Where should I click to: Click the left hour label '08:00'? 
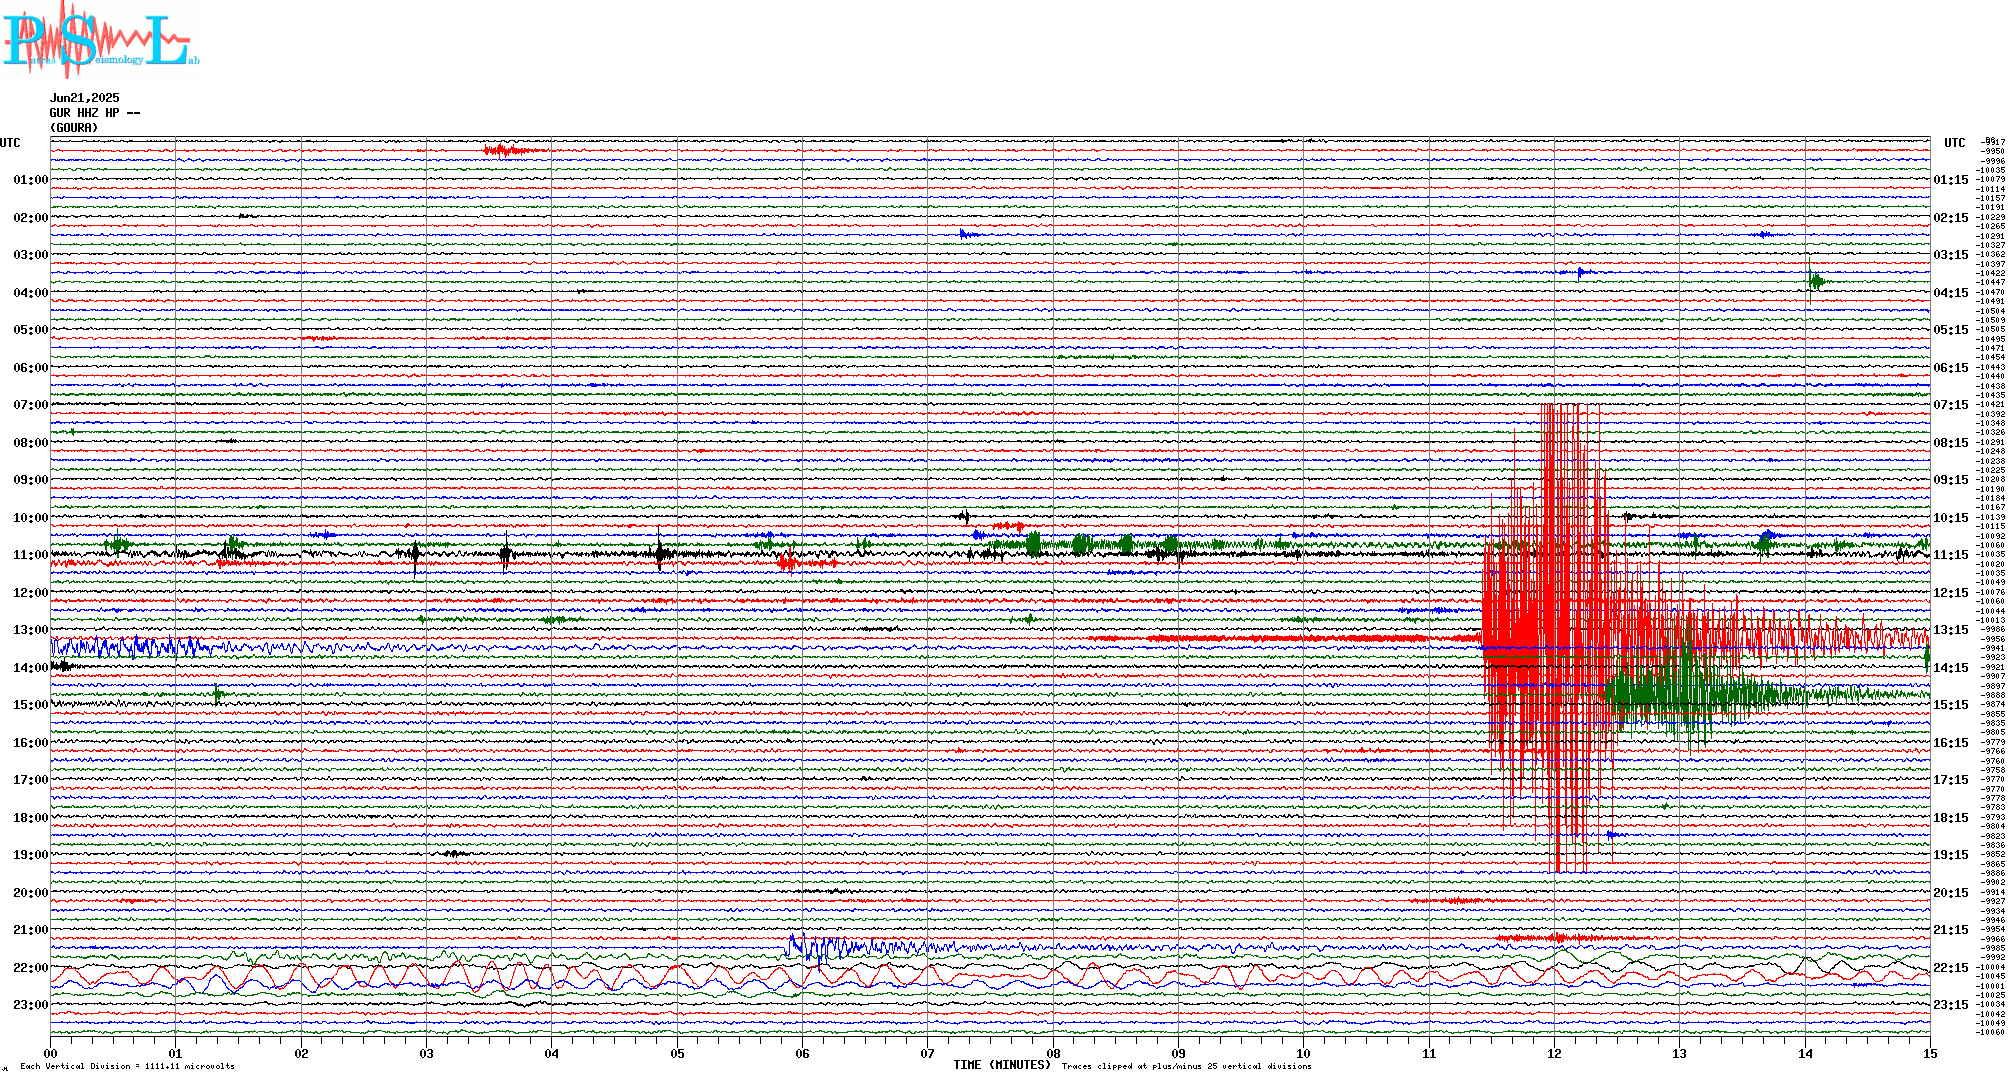31,443
